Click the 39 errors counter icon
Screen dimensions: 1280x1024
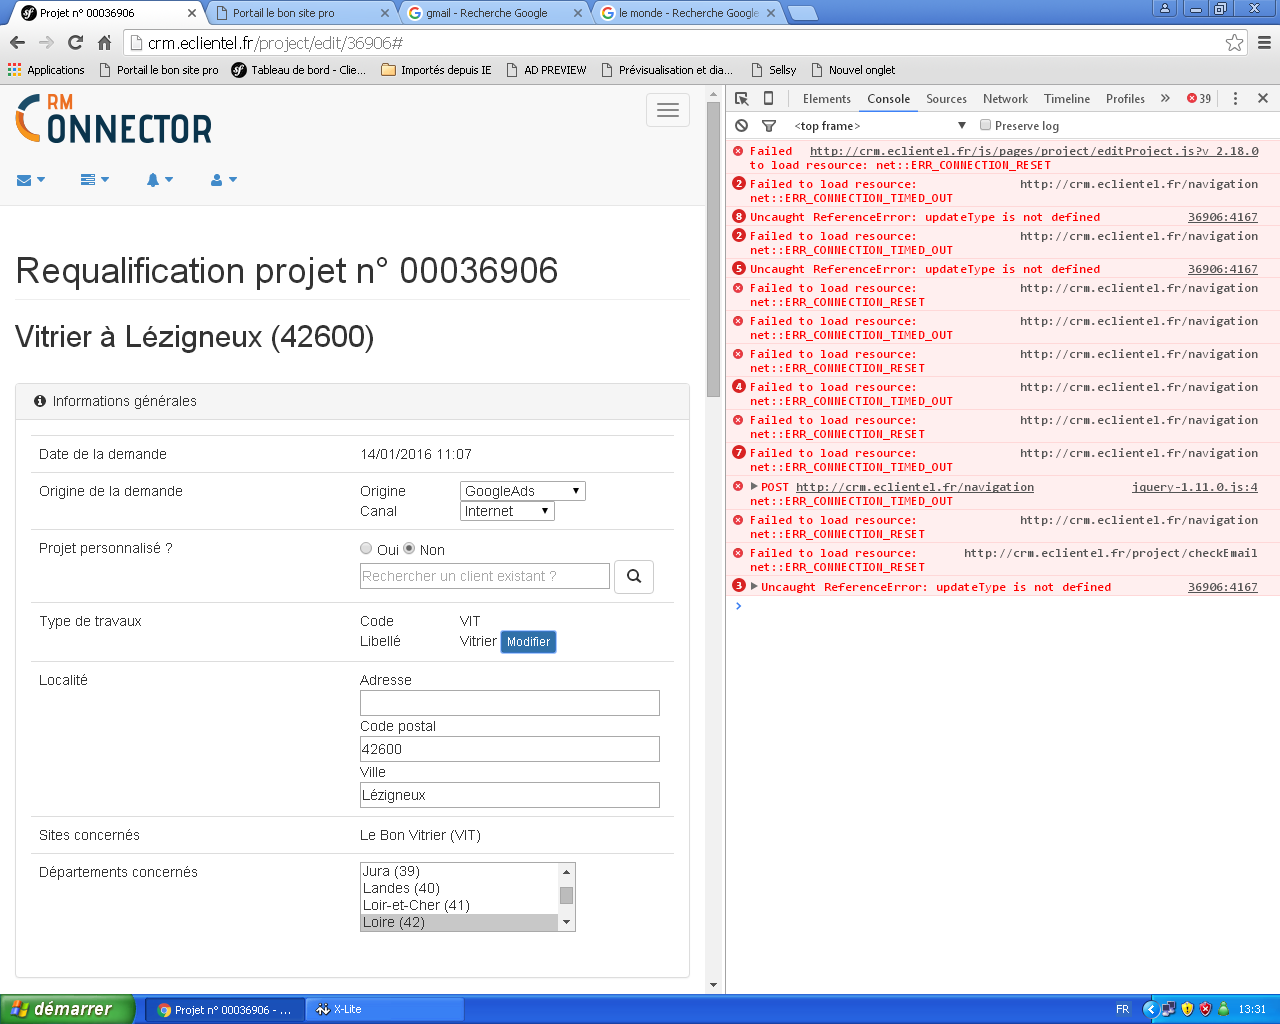[x=1199, y=98]
